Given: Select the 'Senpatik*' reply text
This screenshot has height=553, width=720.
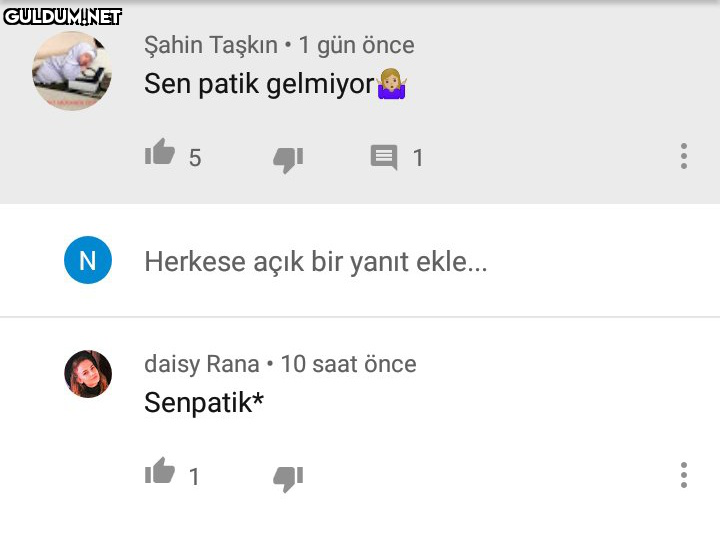Looking at the screenshot, I should coord(204,403).
